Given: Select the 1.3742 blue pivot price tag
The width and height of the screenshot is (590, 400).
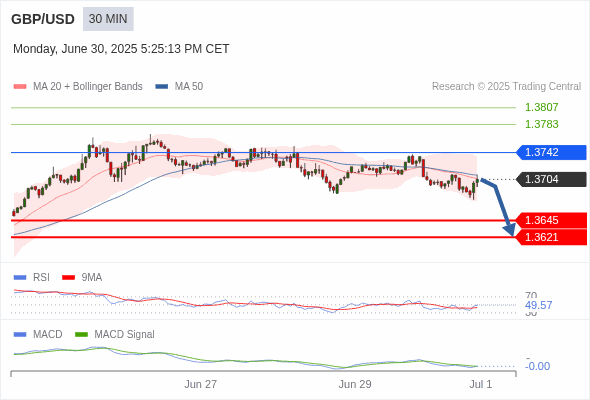Looking at the screenshot, I should coord(551,152).
